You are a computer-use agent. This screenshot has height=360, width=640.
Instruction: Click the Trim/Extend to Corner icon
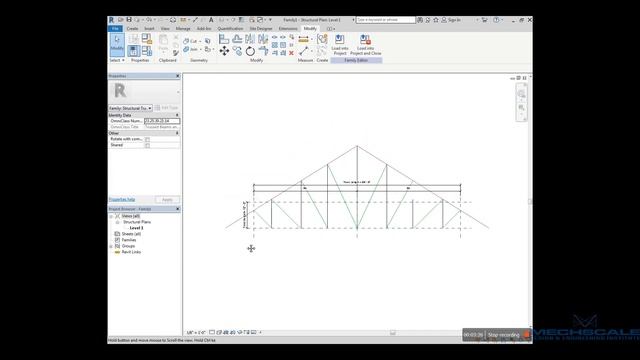263,51
